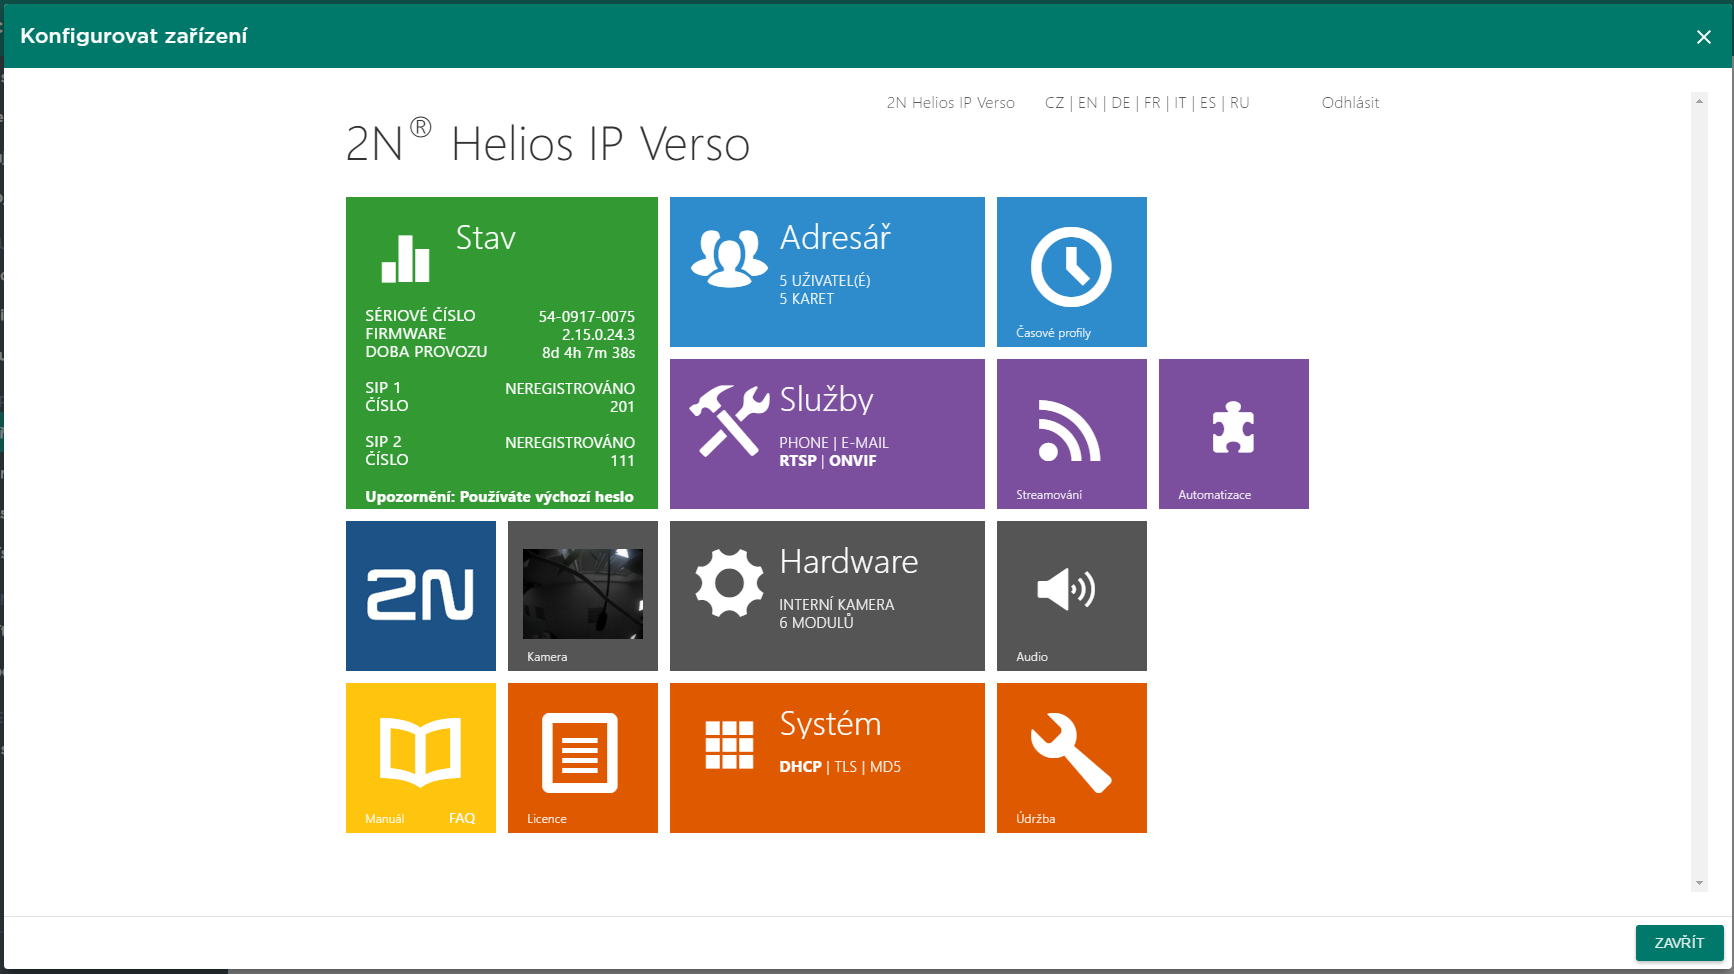
Task: Click the '2N Helios IP Verso' header link
Action: click(x=951, y=103)
